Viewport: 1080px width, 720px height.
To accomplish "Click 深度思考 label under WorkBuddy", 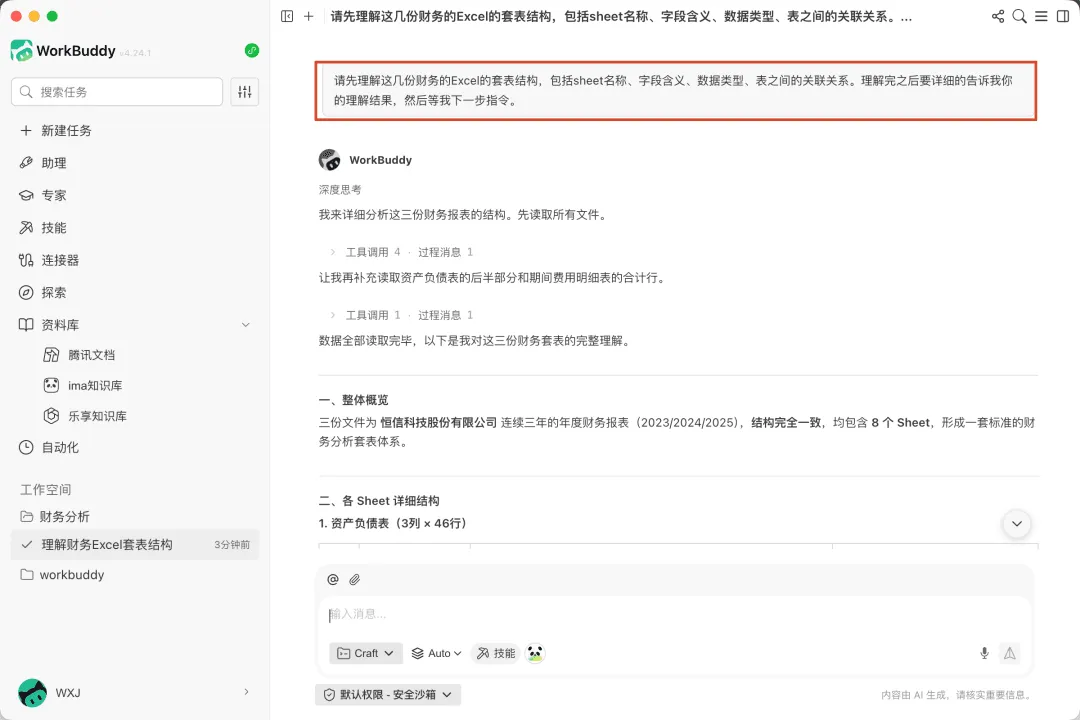I will pos(340,189).
